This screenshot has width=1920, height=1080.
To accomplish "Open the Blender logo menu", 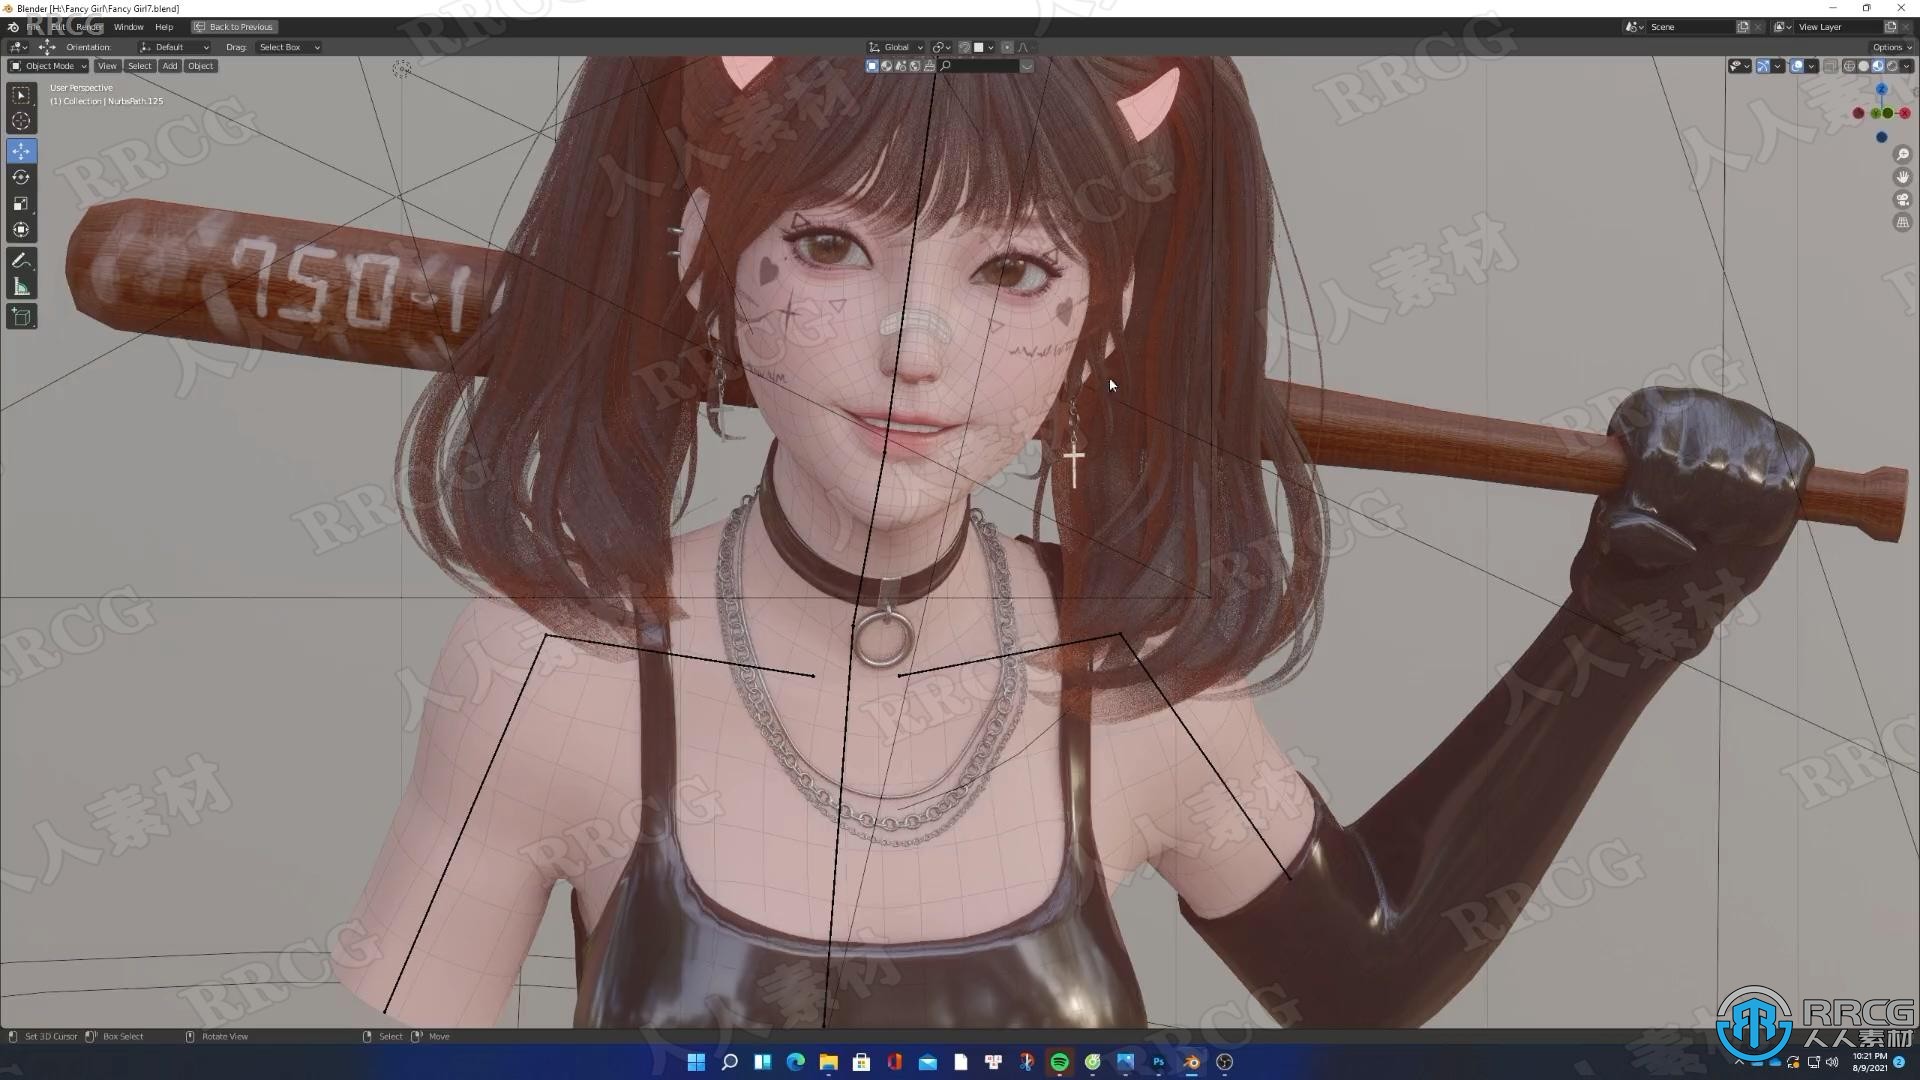I will 13,27.
